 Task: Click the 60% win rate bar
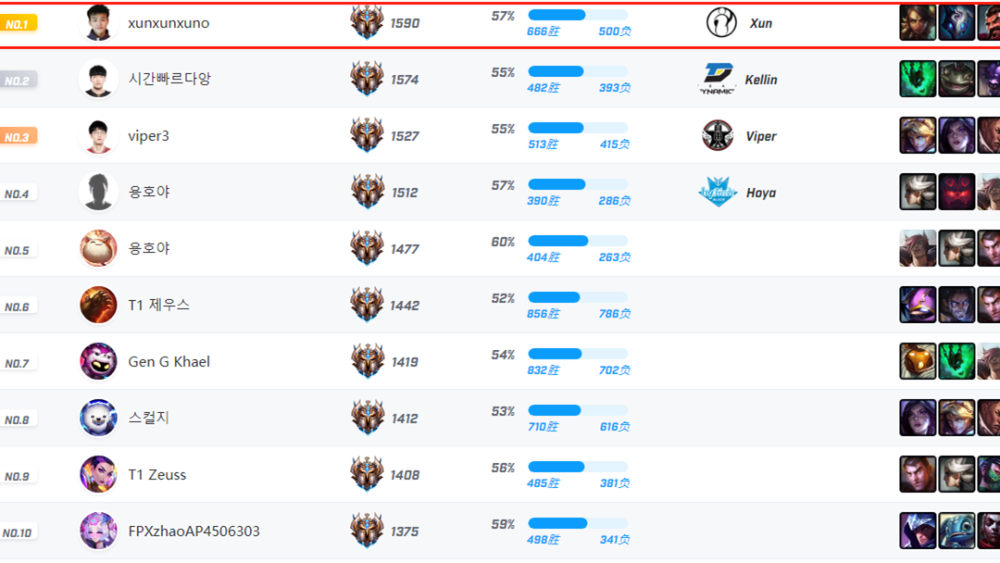(578, 241)
